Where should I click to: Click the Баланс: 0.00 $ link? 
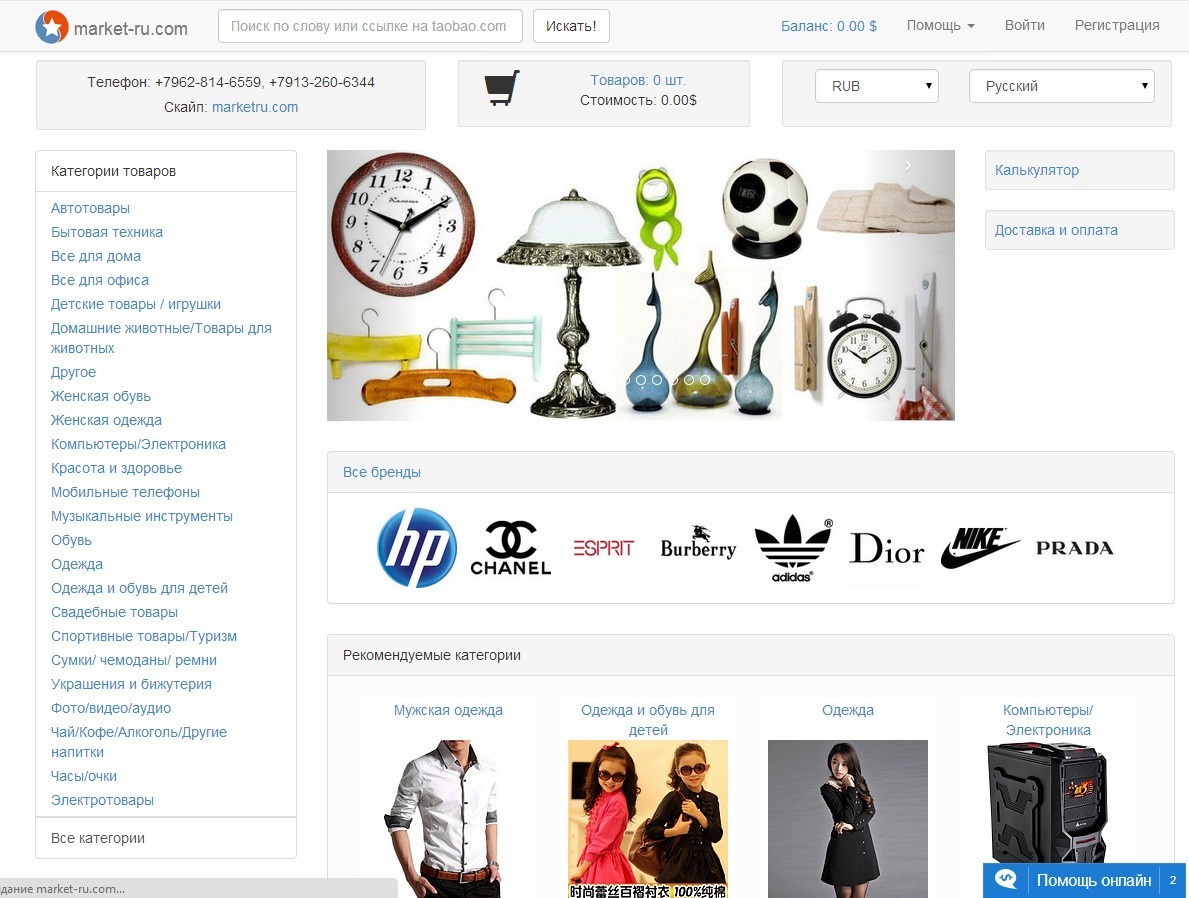[x=829, y=26]
